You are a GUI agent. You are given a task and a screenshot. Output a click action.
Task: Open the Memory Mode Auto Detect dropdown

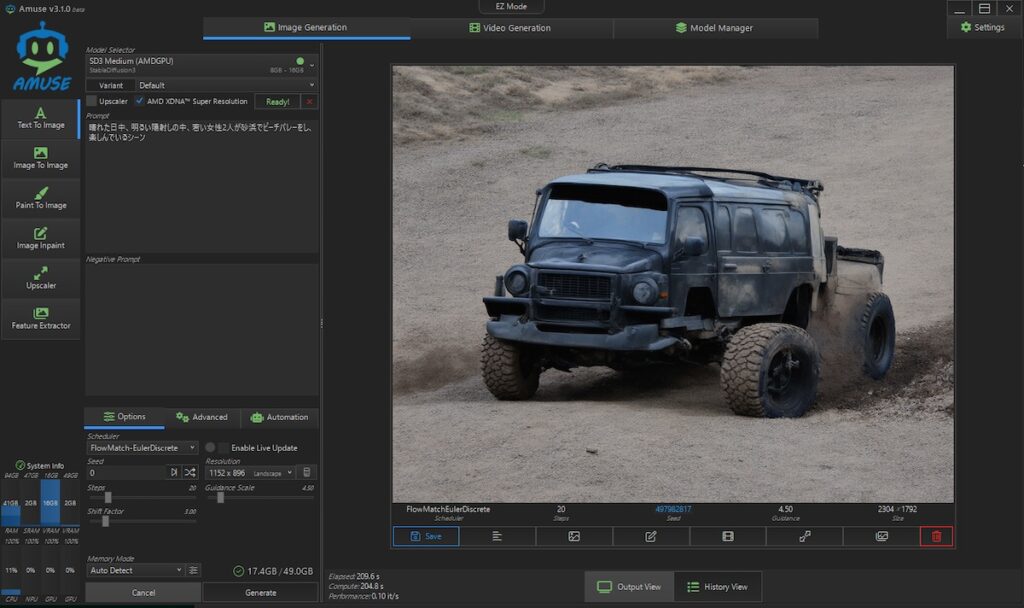click(136, 570)
